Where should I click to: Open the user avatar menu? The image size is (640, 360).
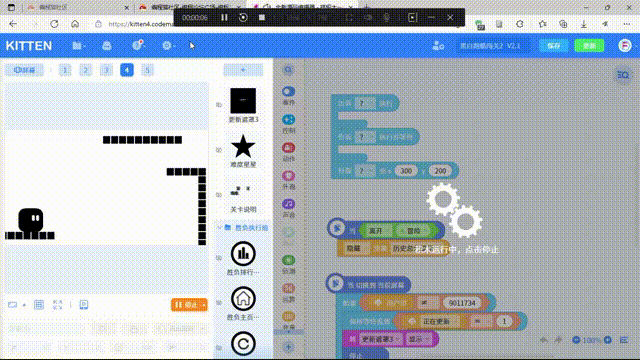[x=624, y=46]
